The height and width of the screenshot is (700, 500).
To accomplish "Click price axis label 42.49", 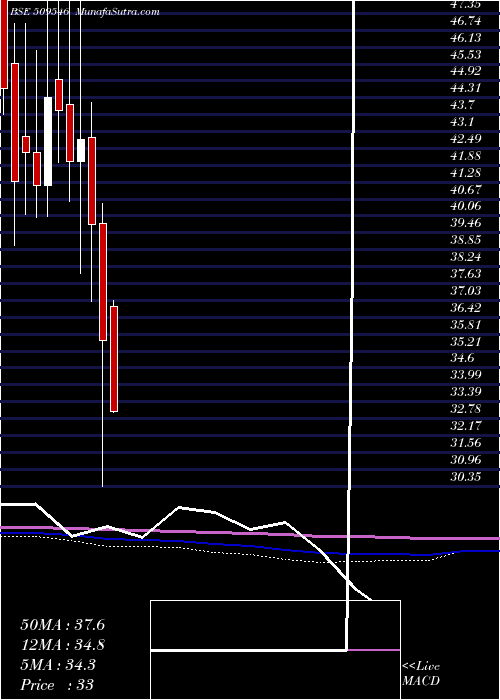I will coord(466,139).
